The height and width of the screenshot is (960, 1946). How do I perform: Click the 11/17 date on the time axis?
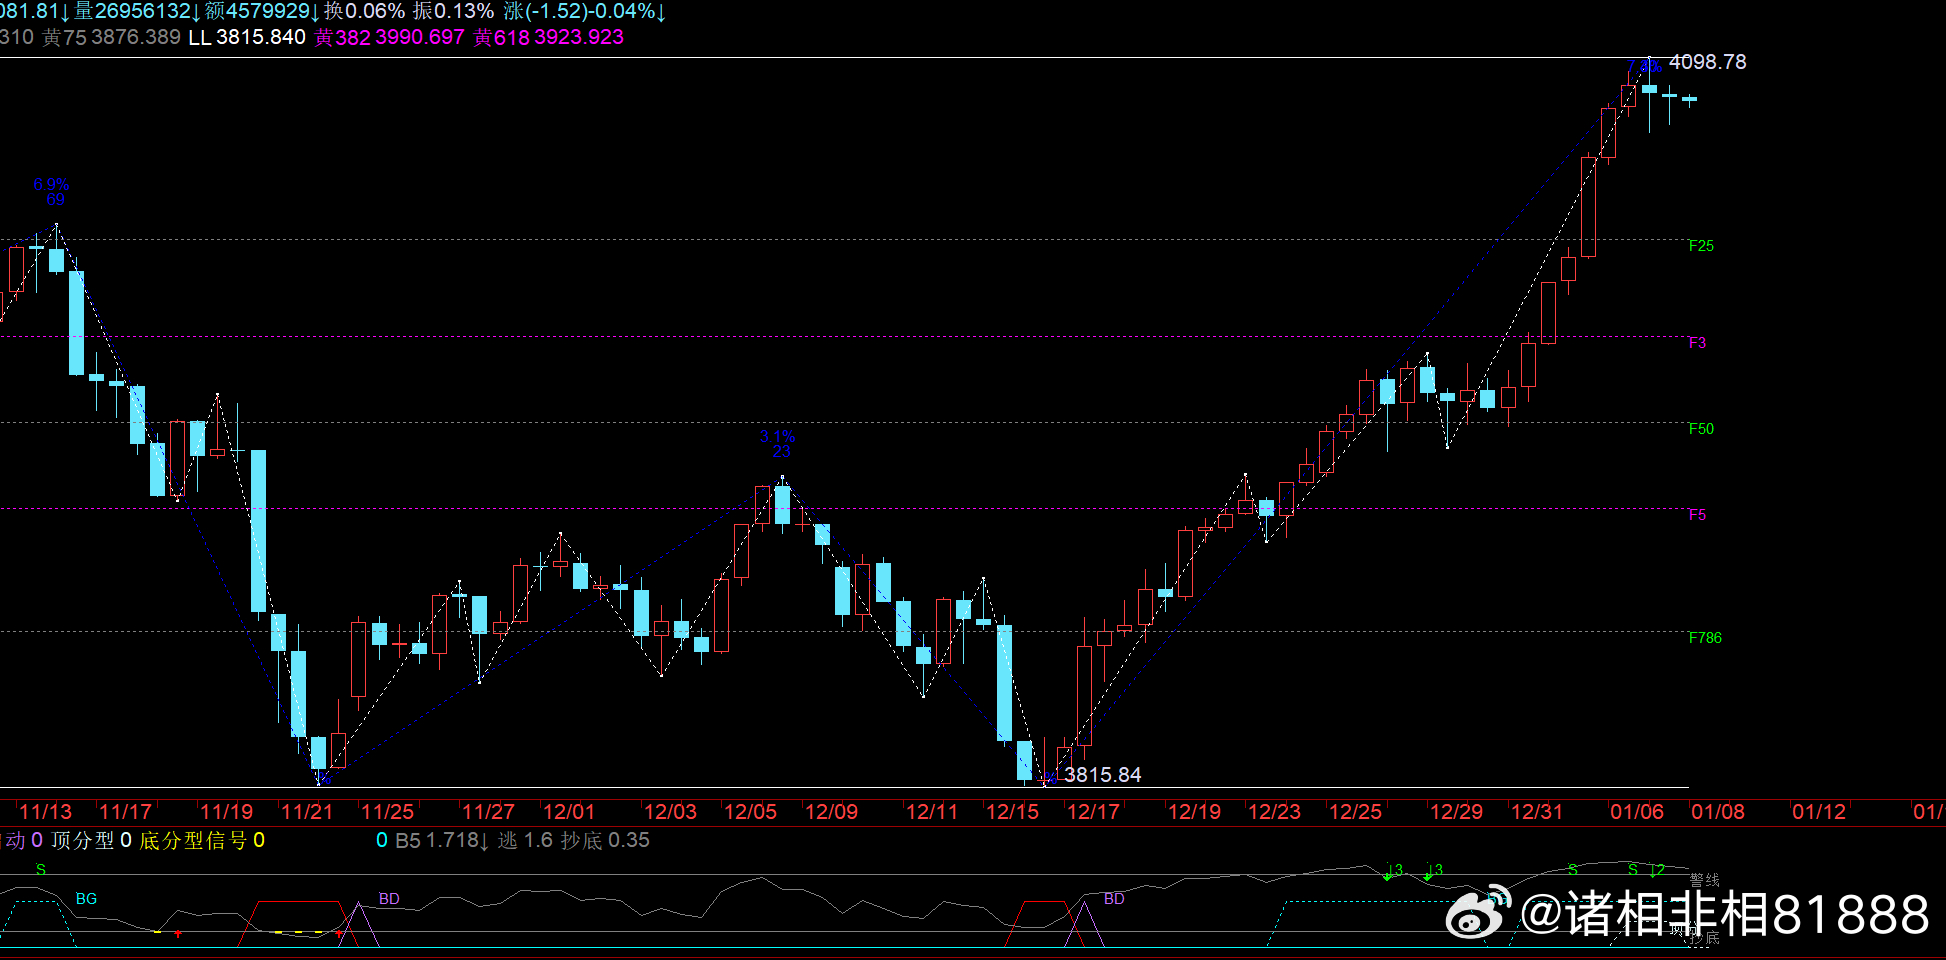(x=126, y=812)
